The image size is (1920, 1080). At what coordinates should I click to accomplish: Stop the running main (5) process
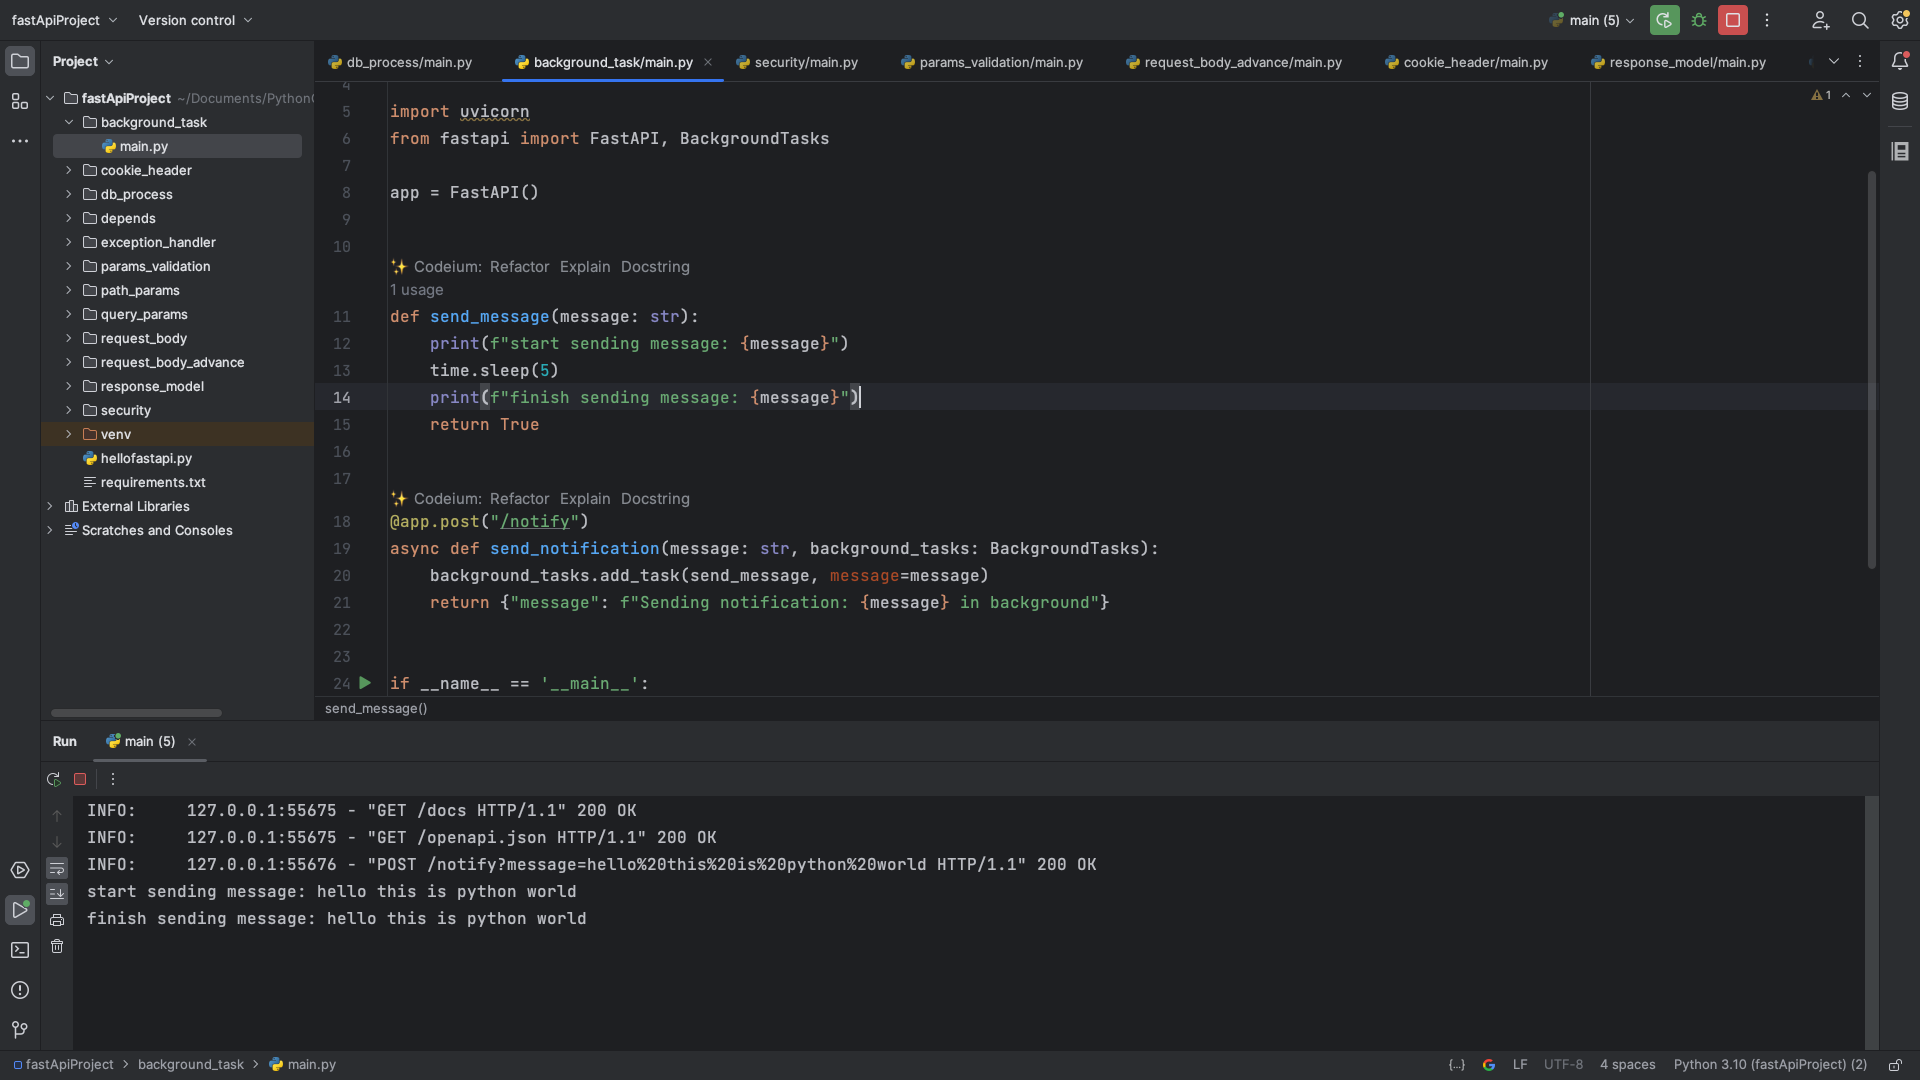tap(1733, 20)
